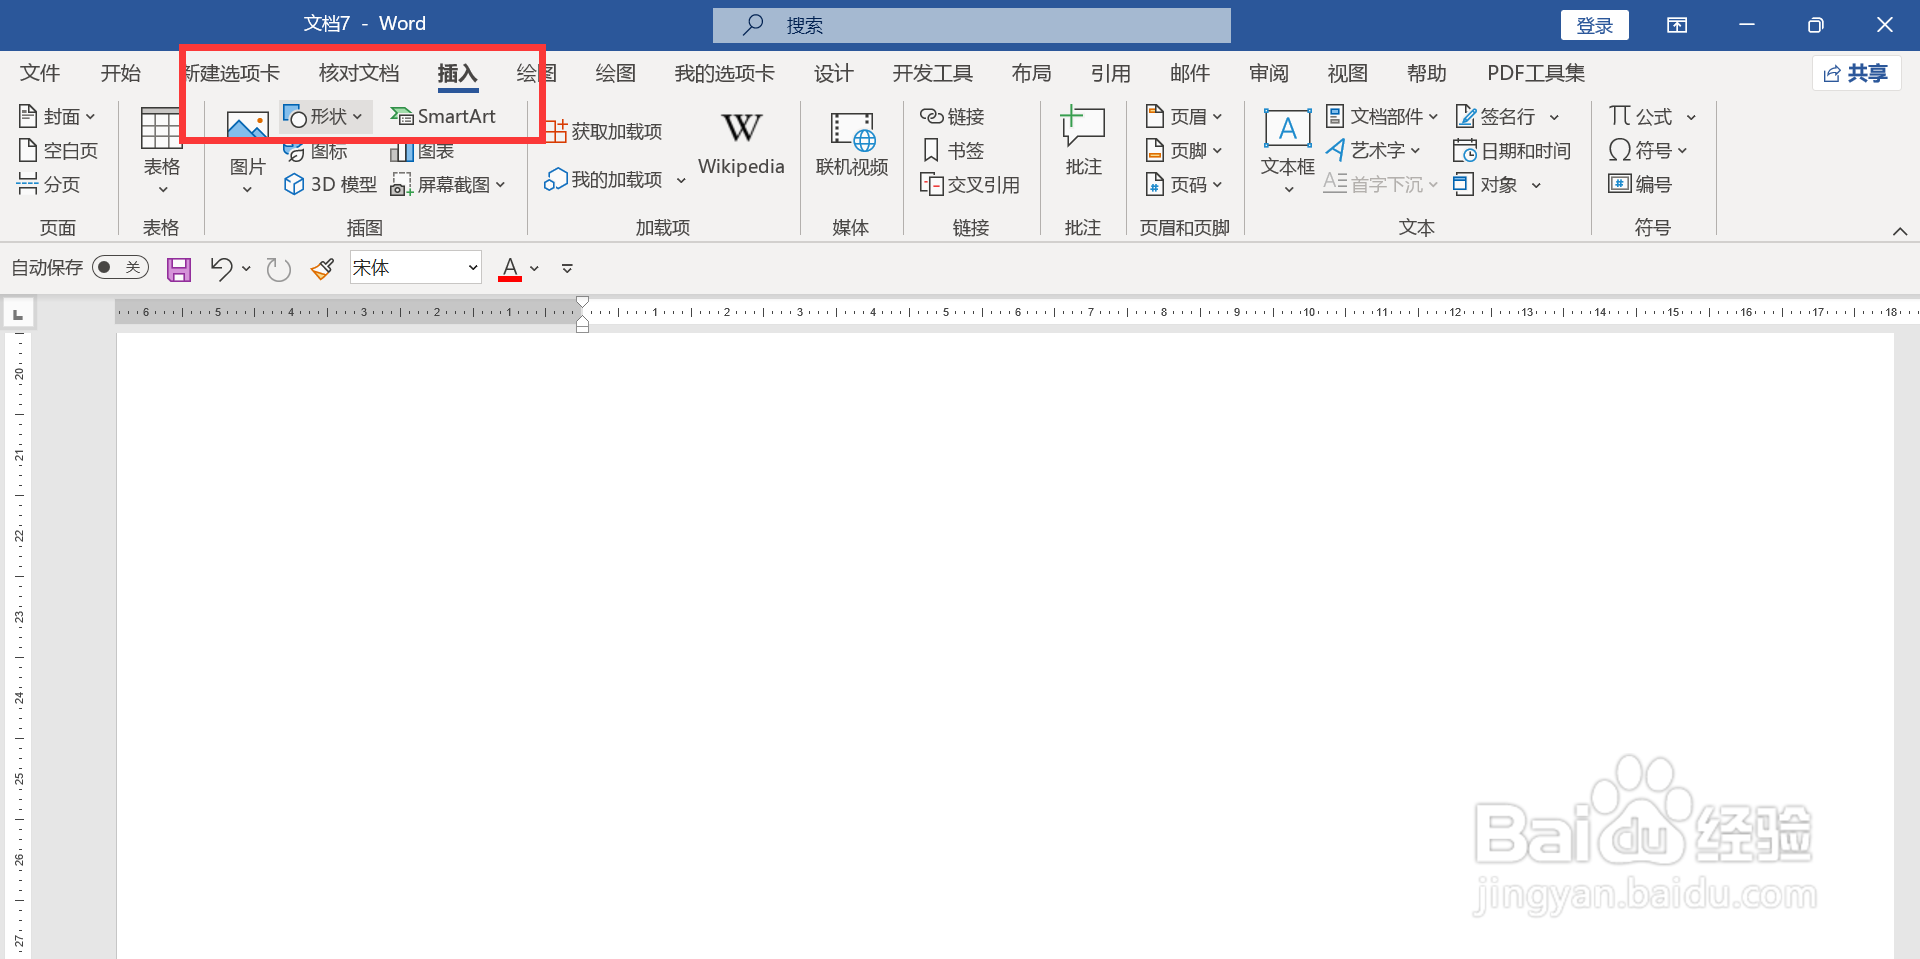Insert a picture (图片)
This screenshot has height=959, width=1920.
(x=247, y=150)
